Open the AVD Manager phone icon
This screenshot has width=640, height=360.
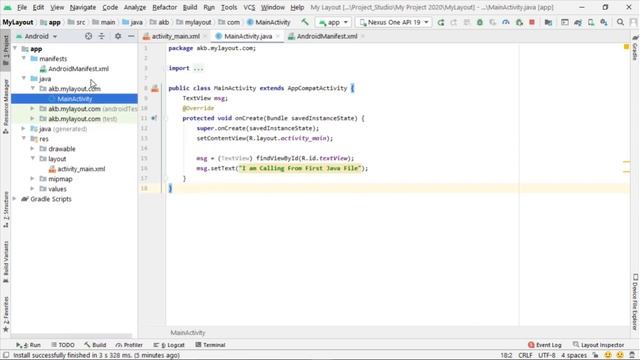591,22
